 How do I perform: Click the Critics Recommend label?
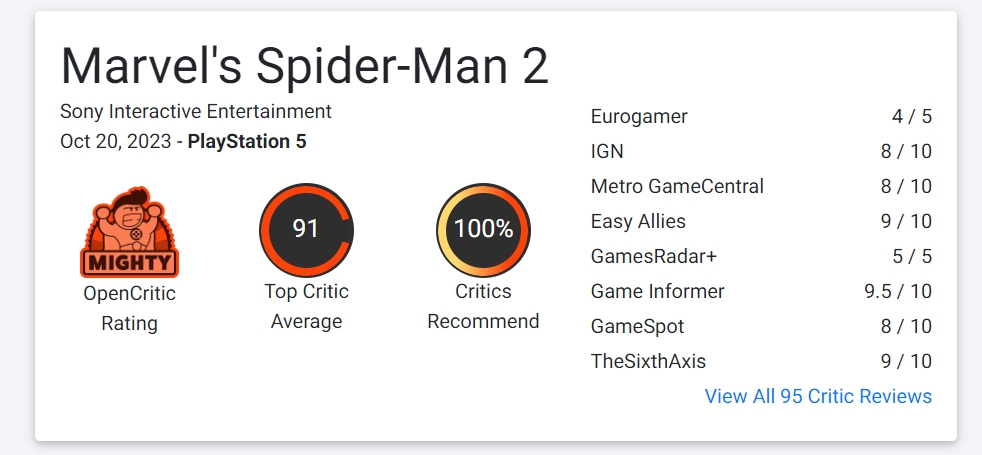pos(483,306)
